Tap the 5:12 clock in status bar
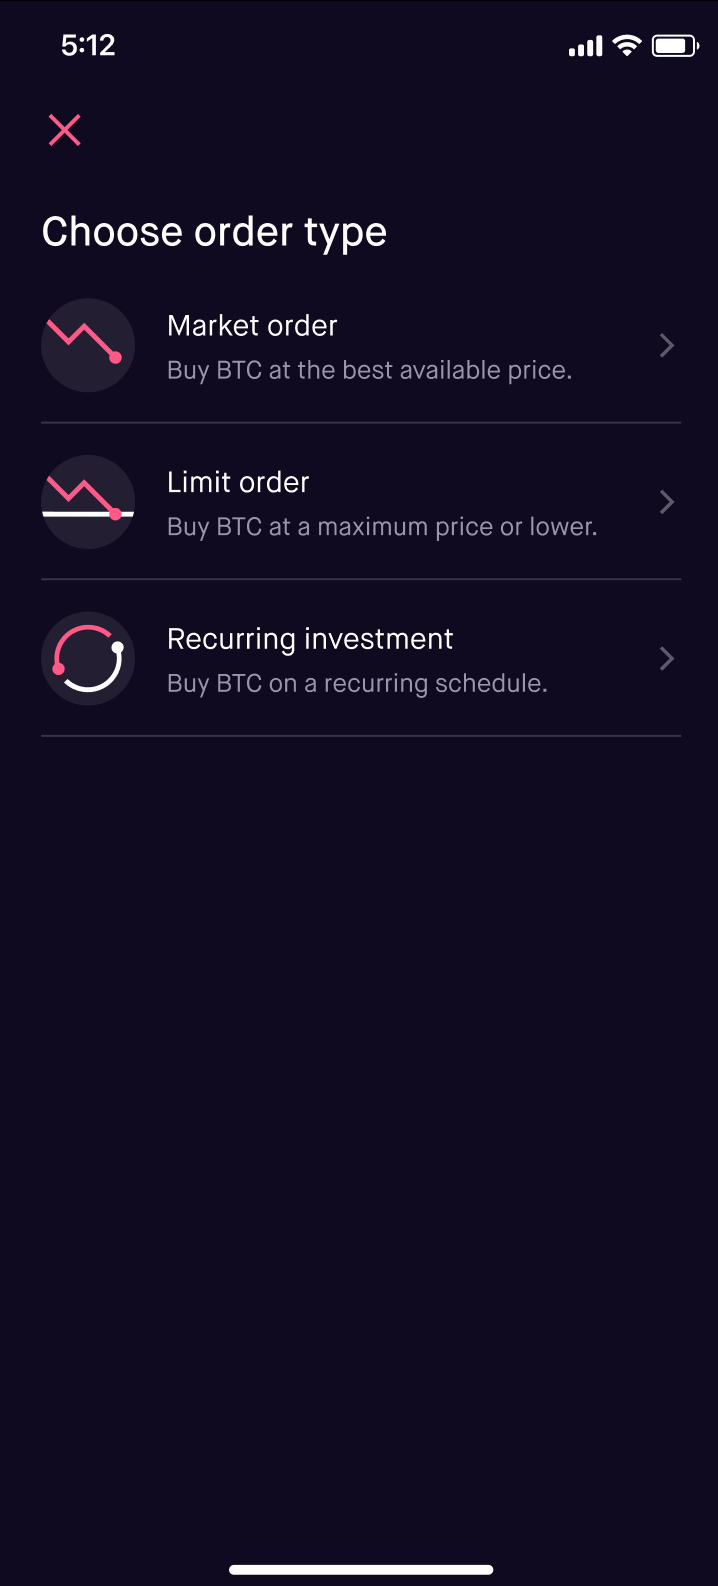This screenshot has height=1586, width=718. [88, 46]
